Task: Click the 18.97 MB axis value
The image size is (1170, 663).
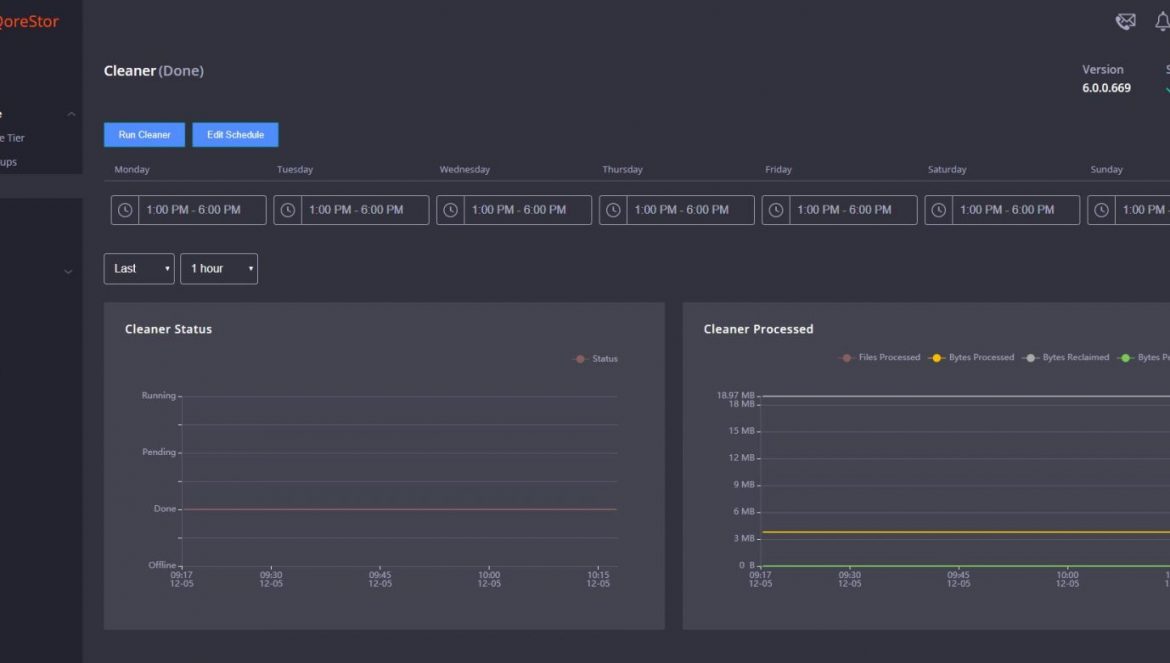Action: click(x=736, y=395)
